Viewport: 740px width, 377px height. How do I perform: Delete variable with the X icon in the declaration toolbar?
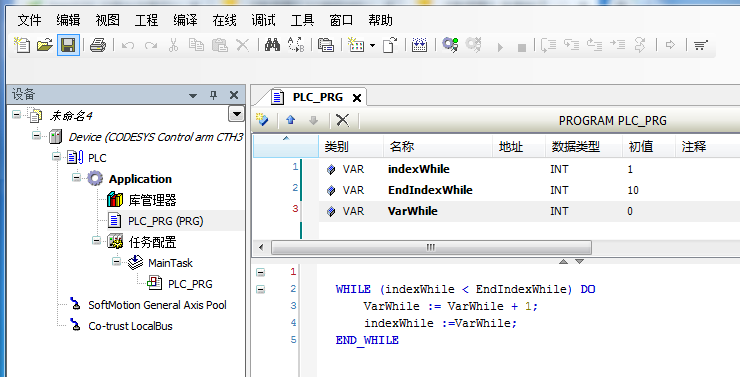(343, 120)
